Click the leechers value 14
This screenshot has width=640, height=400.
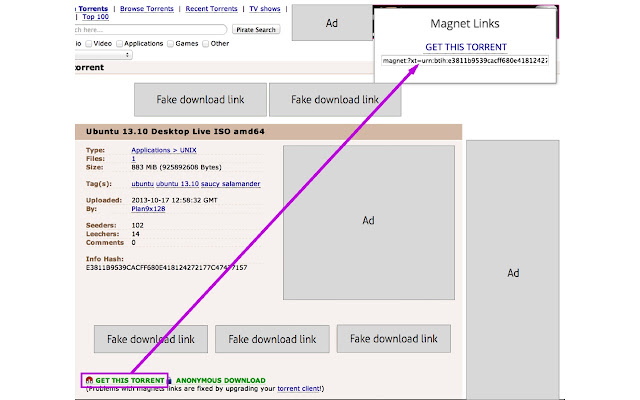(136, 234)
